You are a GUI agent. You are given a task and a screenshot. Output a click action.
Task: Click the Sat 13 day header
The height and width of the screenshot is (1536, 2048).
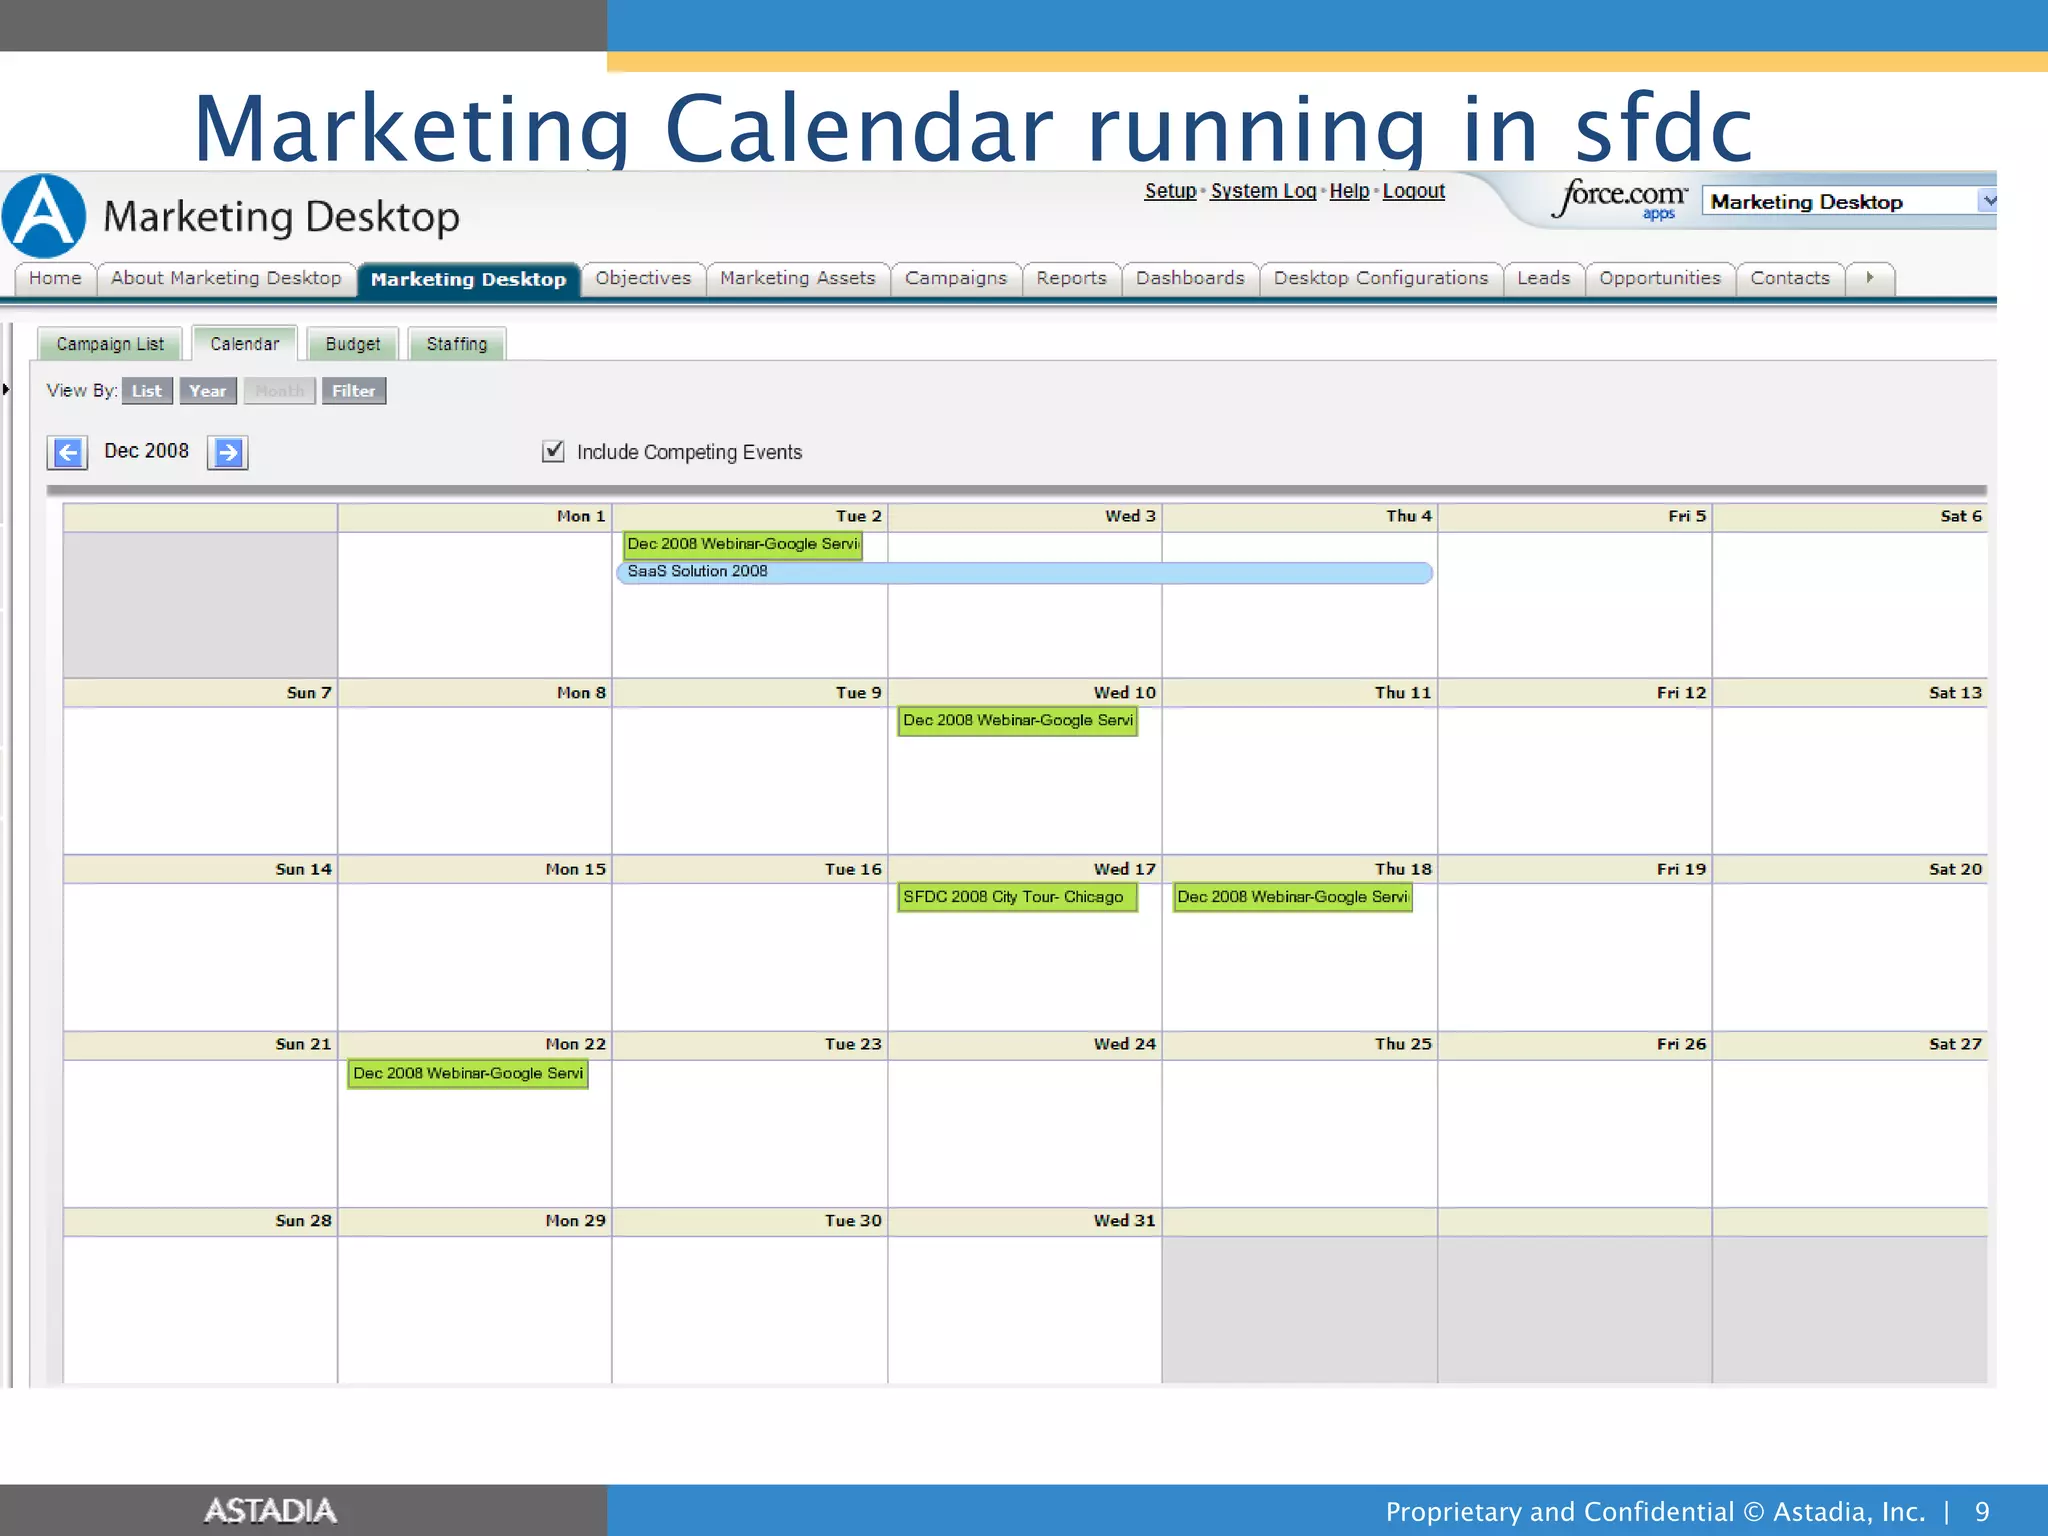point(1850,693)
